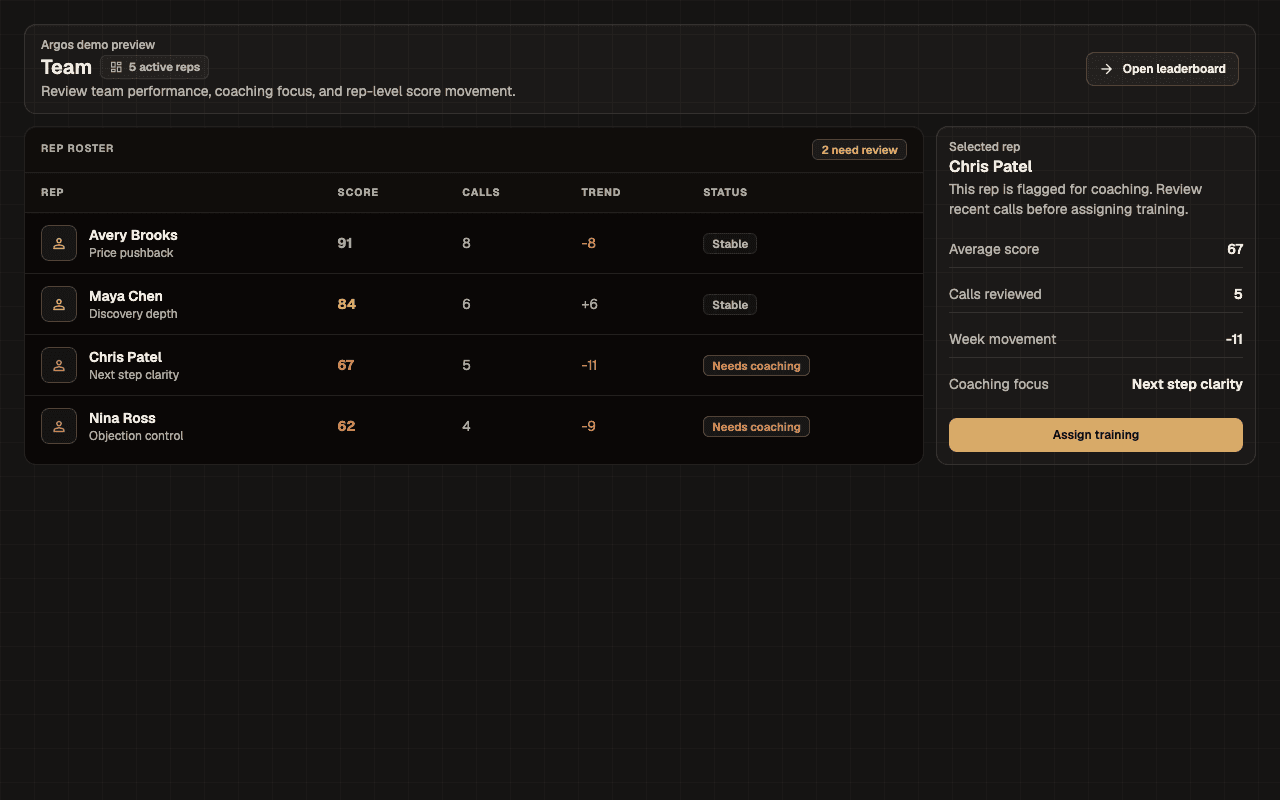
Task: Click the grid icon beside active reps
Action: tap(116, 67)
